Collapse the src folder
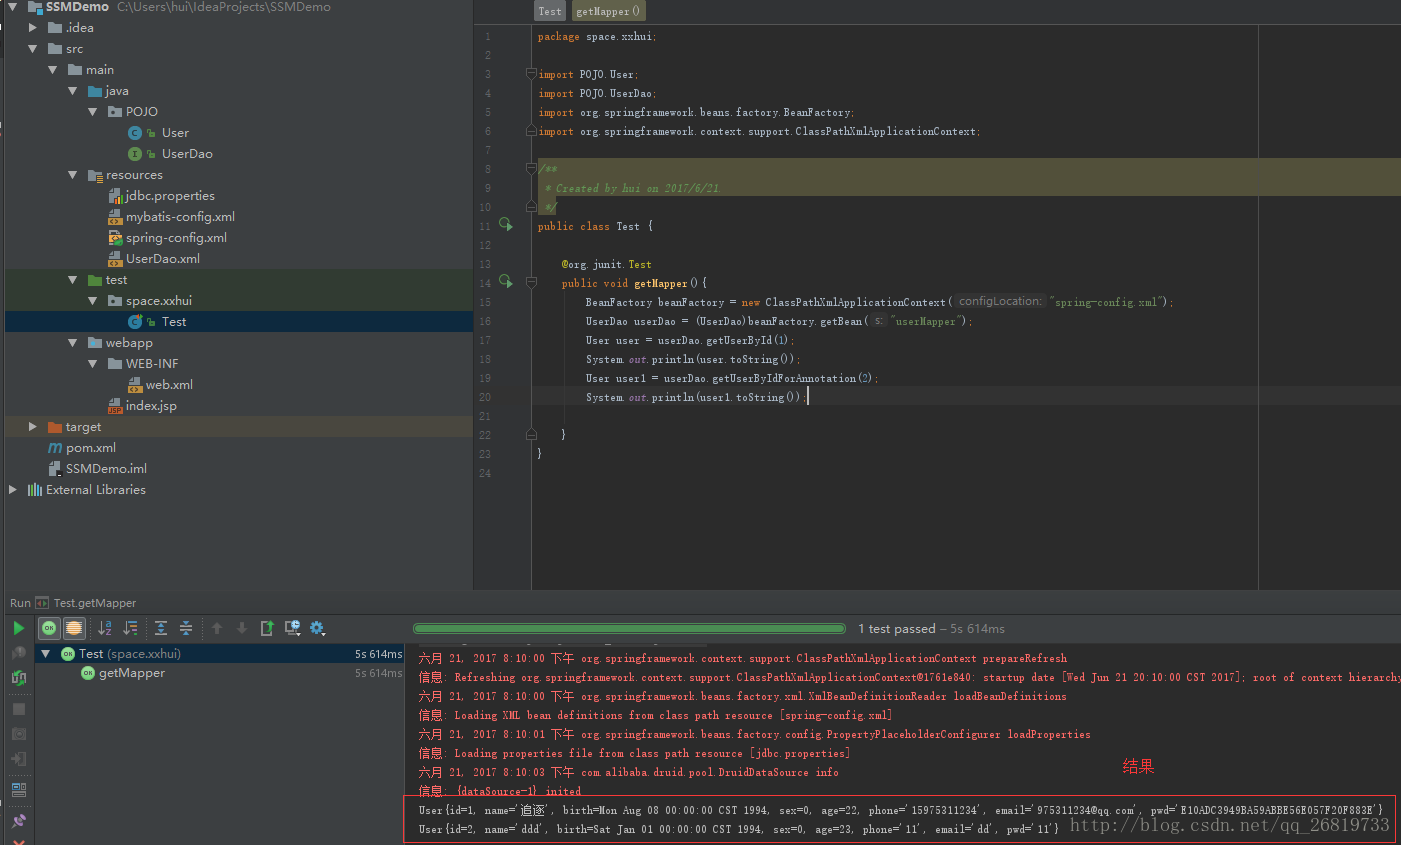The height and width of the screenshot is (845, 1401). coord(33,49)
